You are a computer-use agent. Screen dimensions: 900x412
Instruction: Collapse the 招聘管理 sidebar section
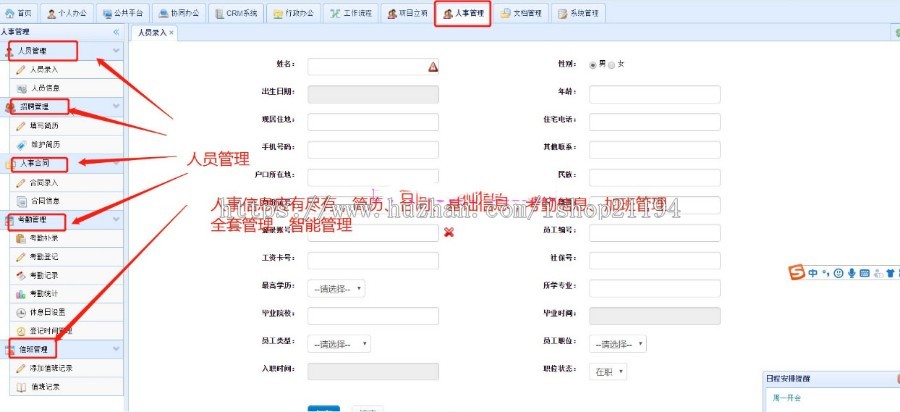click(117, 106)
